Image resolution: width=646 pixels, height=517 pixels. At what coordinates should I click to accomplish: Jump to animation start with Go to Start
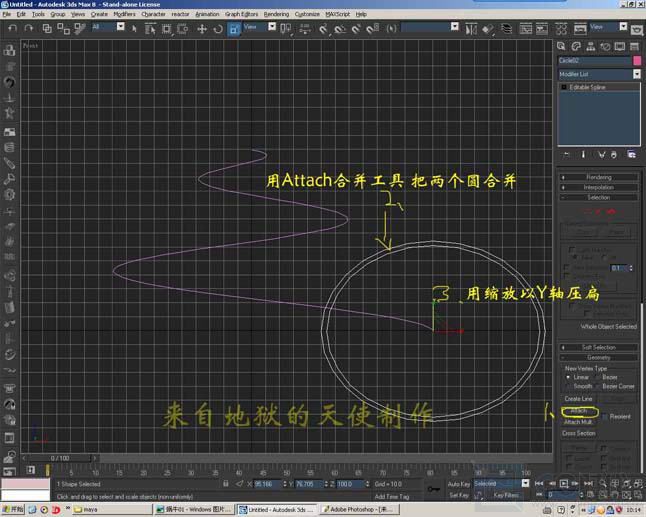pos(539,483)
